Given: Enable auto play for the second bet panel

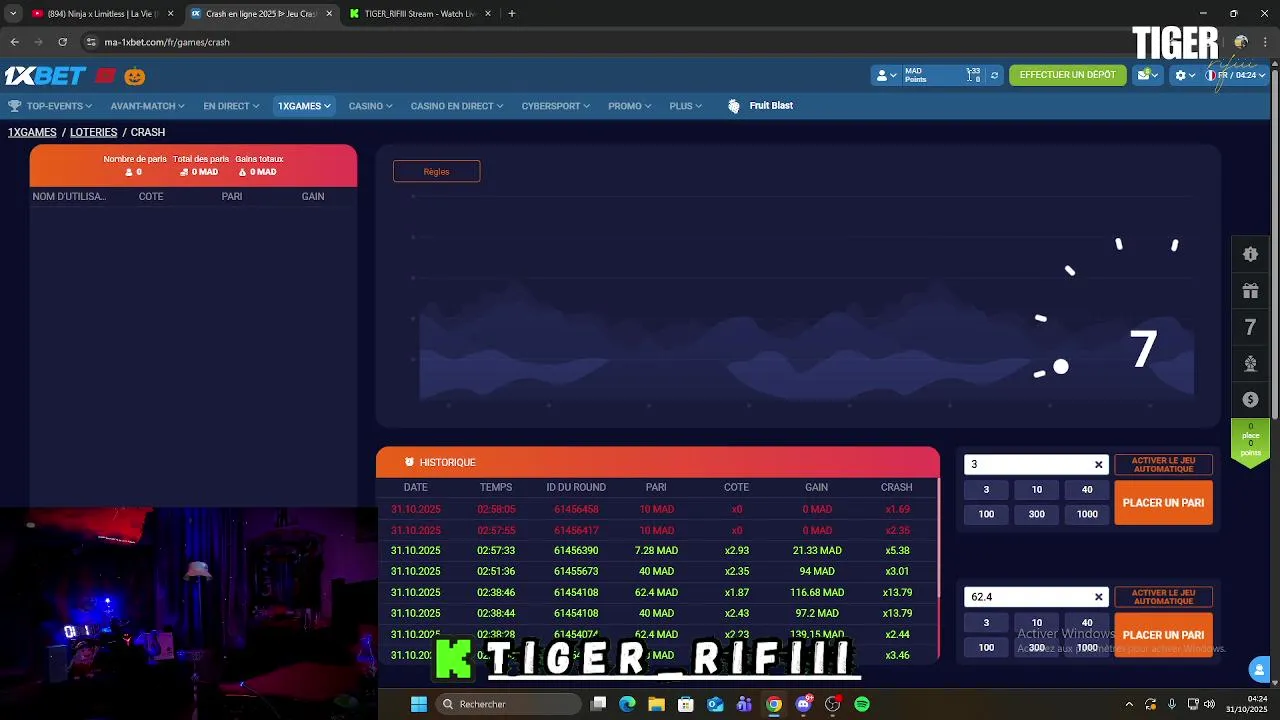Looking at the screenshot, I should tap(1163, 597).
